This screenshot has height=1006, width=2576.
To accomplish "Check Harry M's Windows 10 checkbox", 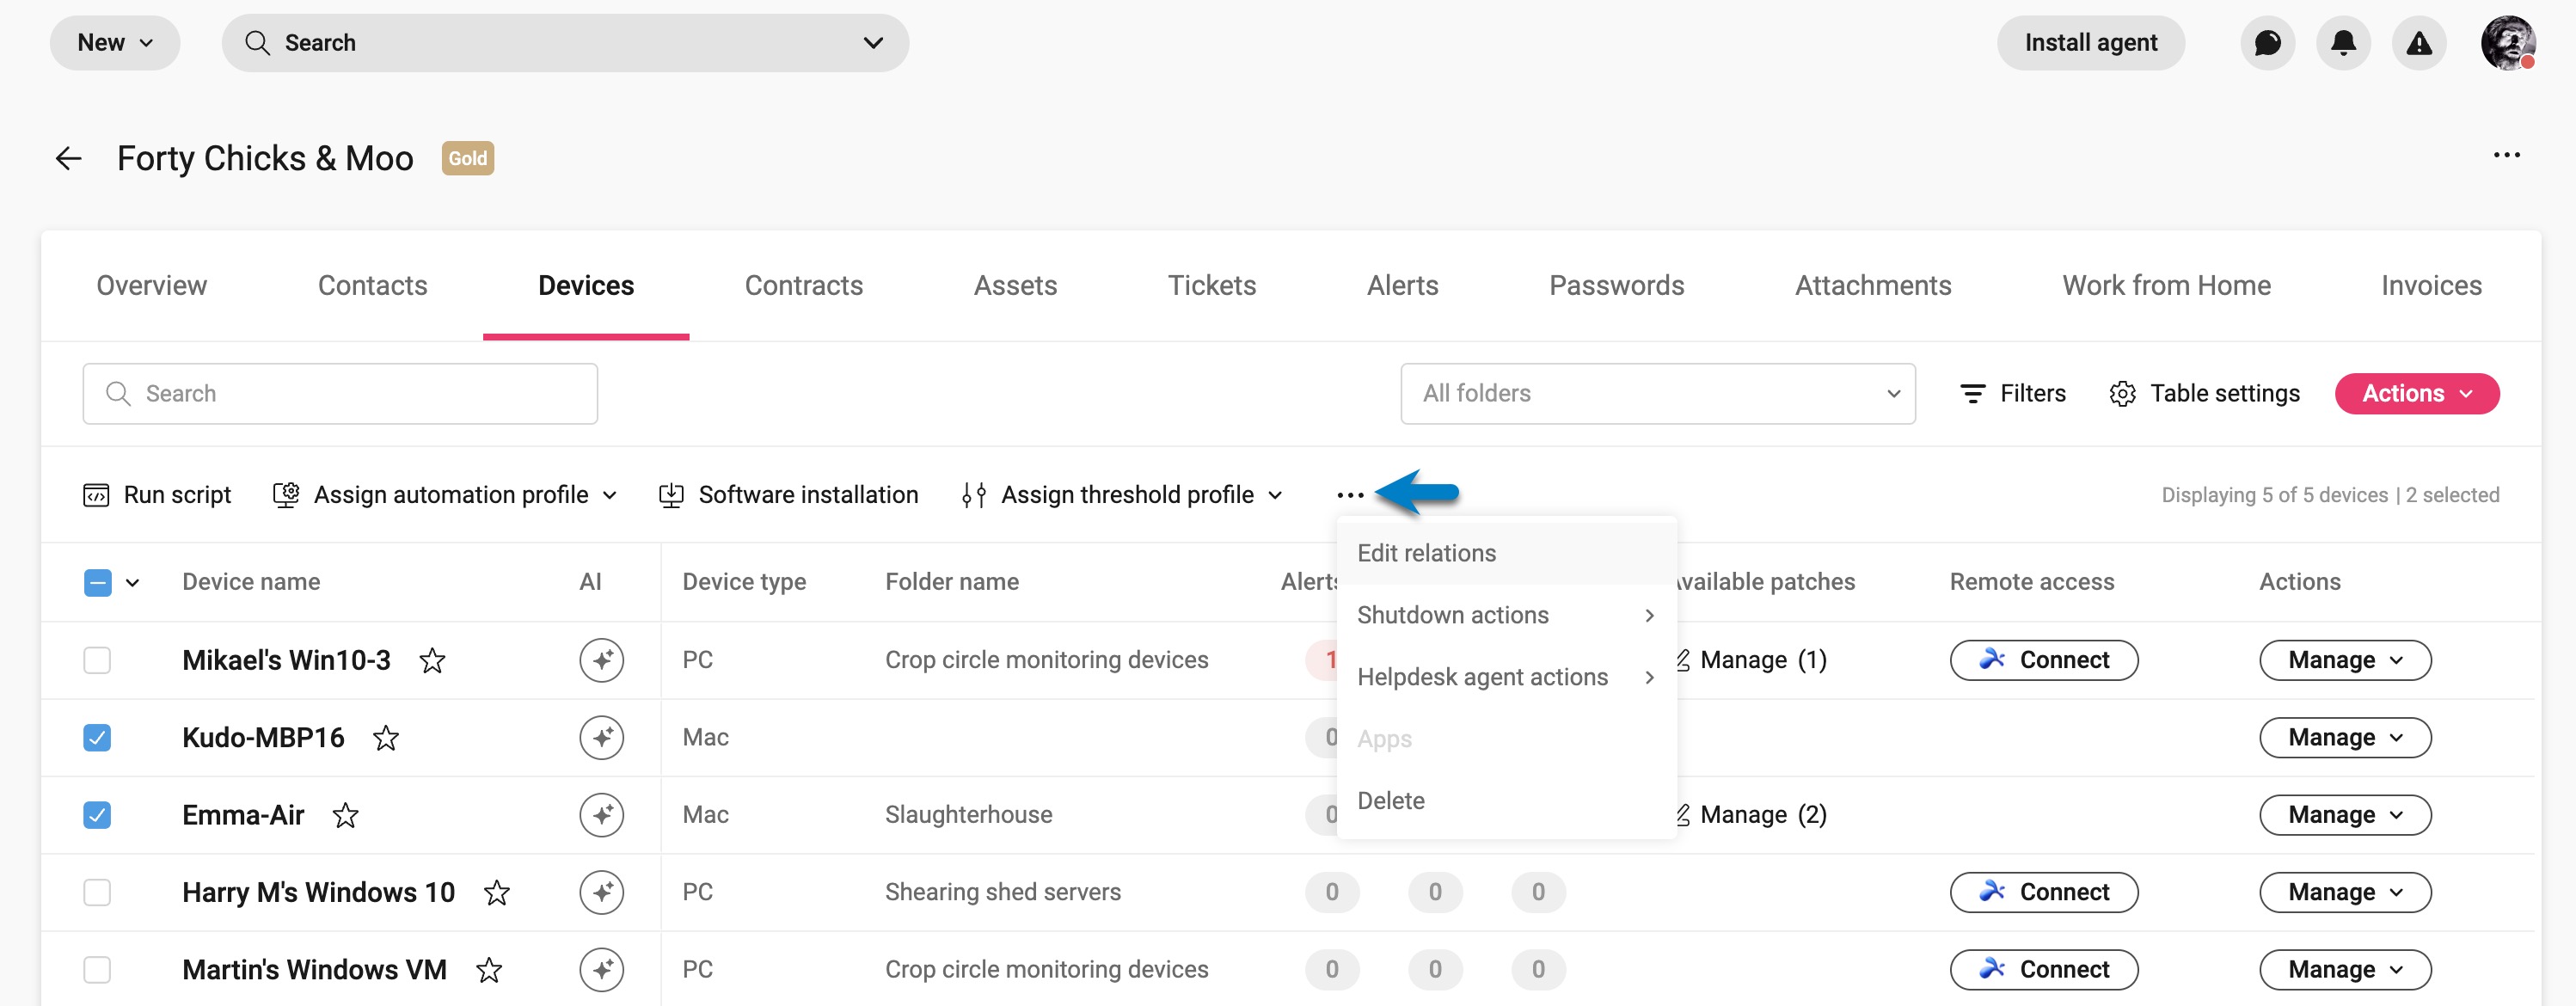I will pyautogui.click(x=97, y=892).
